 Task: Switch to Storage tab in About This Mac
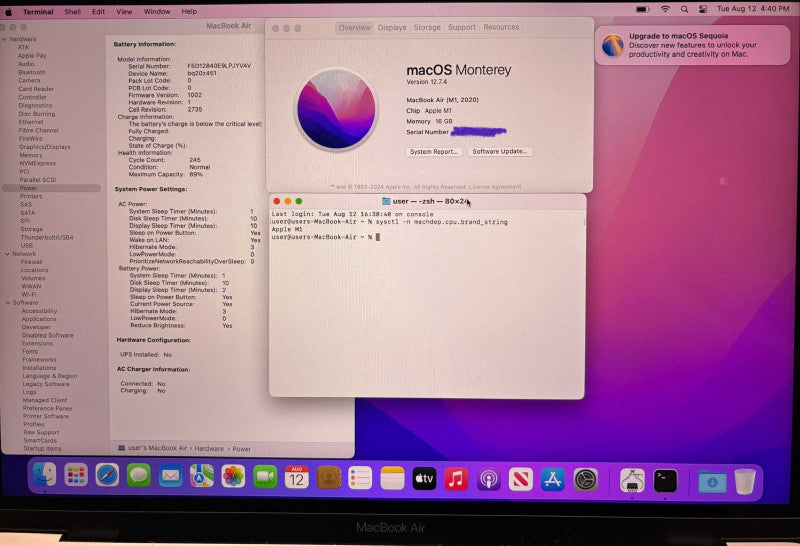click(x=427, y=28)
